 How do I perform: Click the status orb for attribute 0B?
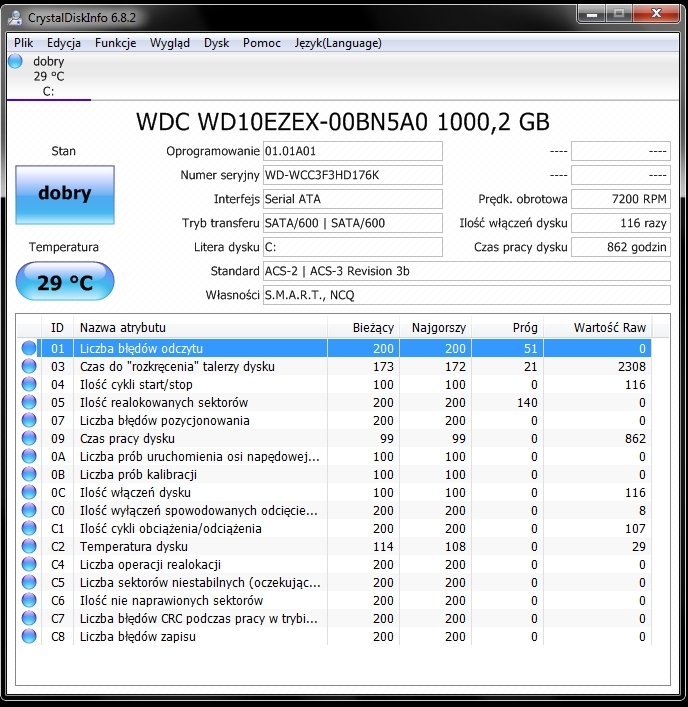point(29,474)
